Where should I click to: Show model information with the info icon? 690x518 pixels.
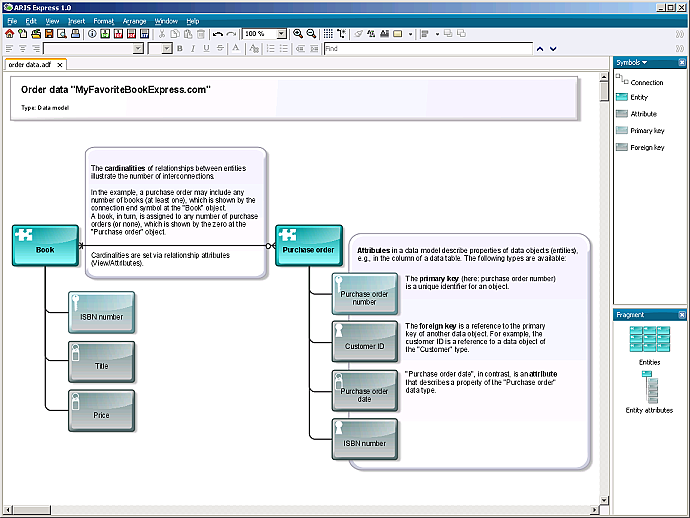pyautogui.click(x=92, y=34)
